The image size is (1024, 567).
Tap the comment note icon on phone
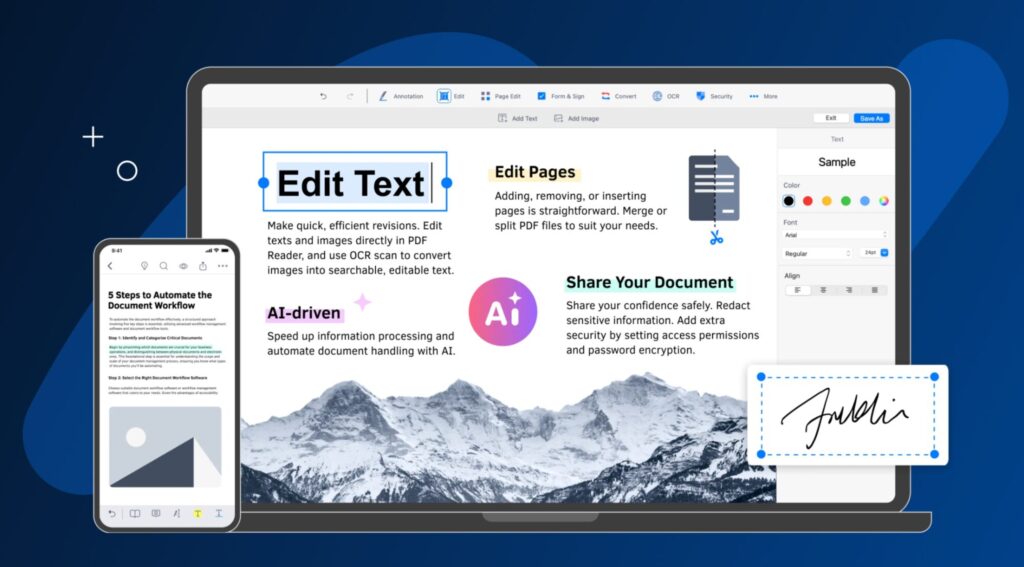(x=155, y=513)
